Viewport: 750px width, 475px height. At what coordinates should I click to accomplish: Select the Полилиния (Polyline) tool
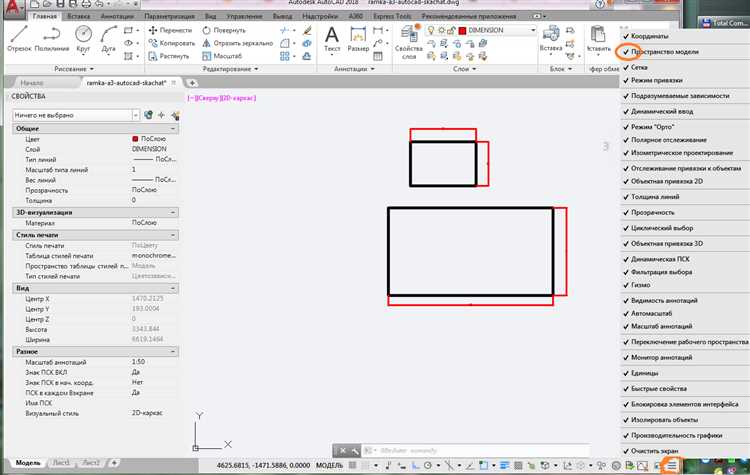click(52, 38)
